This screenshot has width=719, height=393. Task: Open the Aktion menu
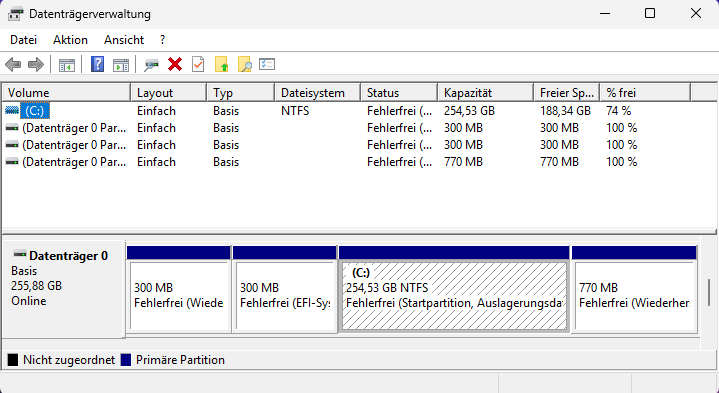pyautogui.click(x=70, y=40)
